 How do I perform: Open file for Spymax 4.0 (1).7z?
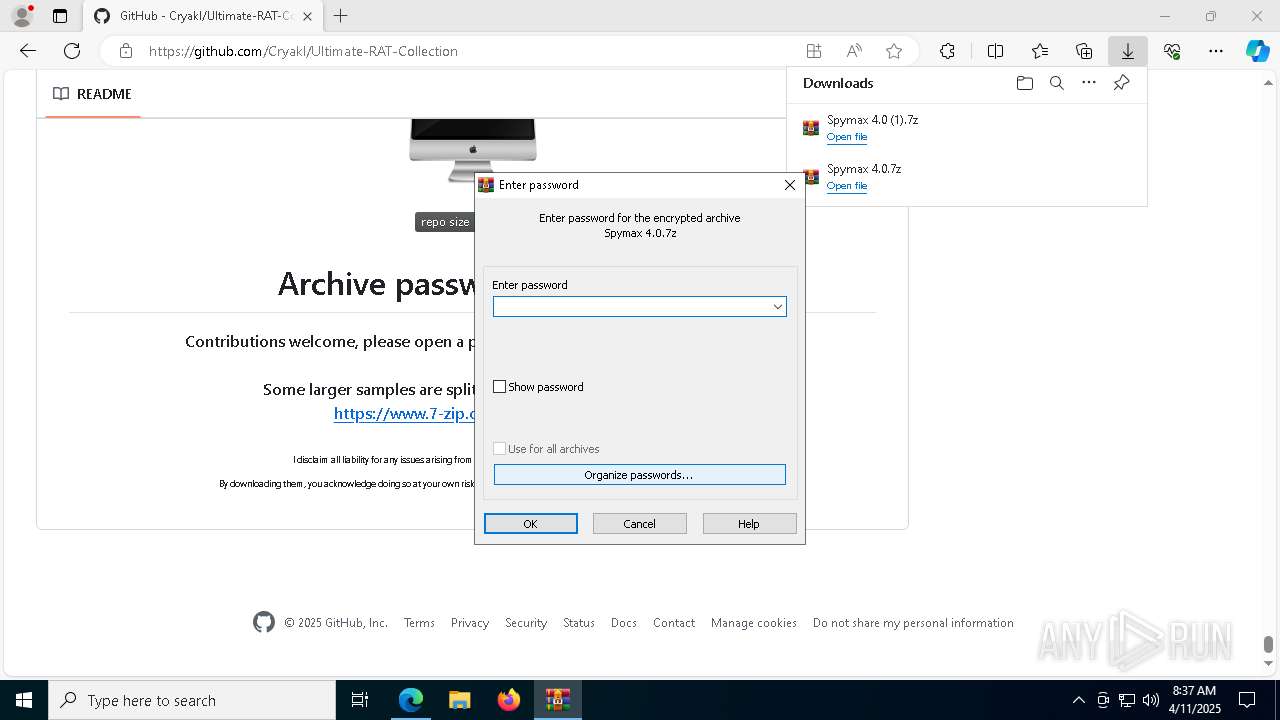(x=847, y=137)
